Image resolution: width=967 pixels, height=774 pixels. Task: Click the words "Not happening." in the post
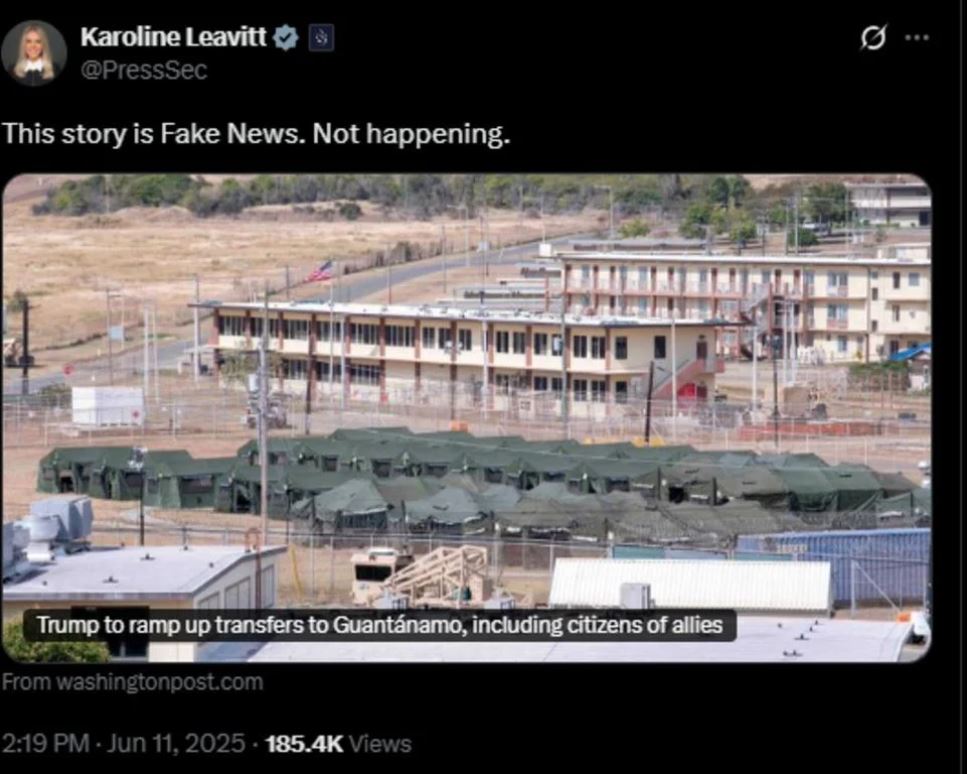tap(412, 134)
